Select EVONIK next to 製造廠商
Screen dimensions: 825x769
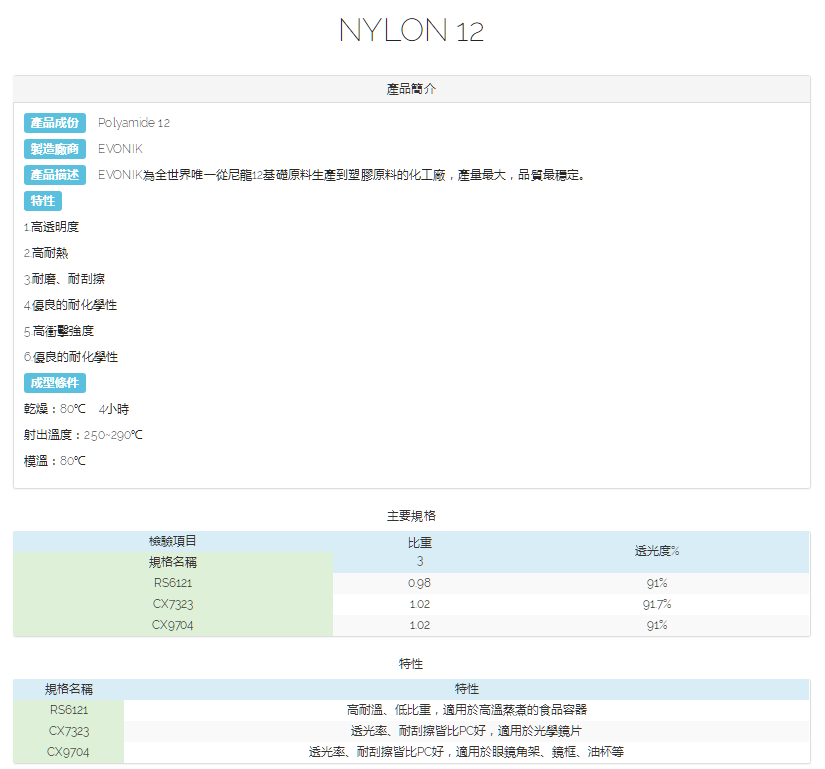120,149
